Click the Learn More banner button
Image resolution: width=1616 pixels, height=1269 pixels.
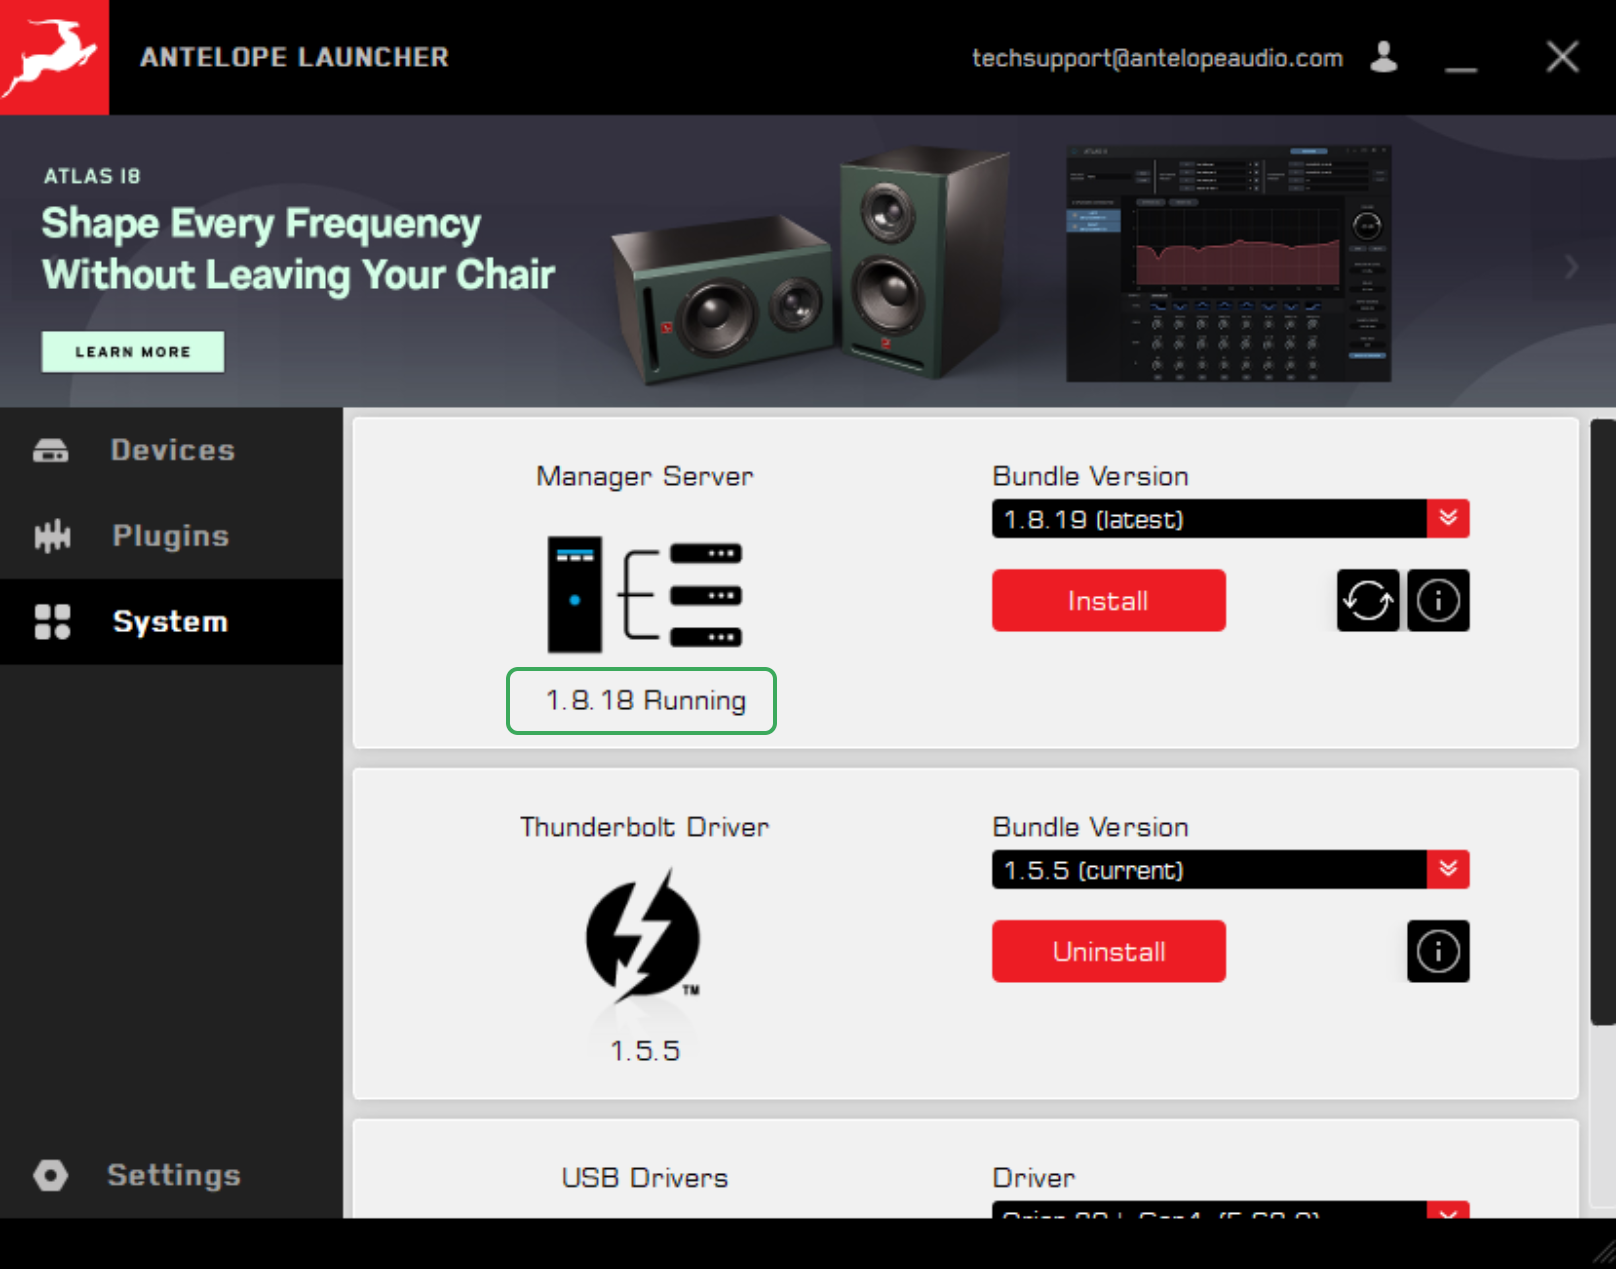(133, 352)
